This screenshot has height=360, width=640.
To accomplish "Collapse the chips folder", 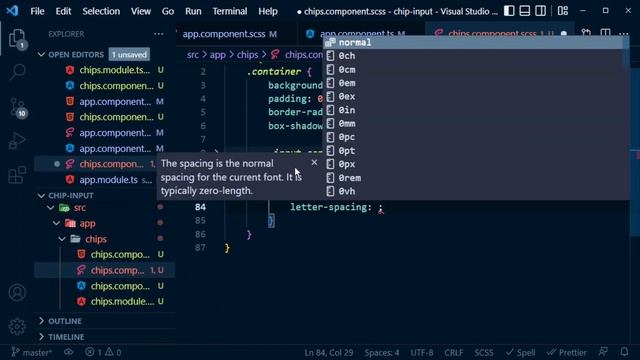I will pyautogui.click(x=62, y=239).
